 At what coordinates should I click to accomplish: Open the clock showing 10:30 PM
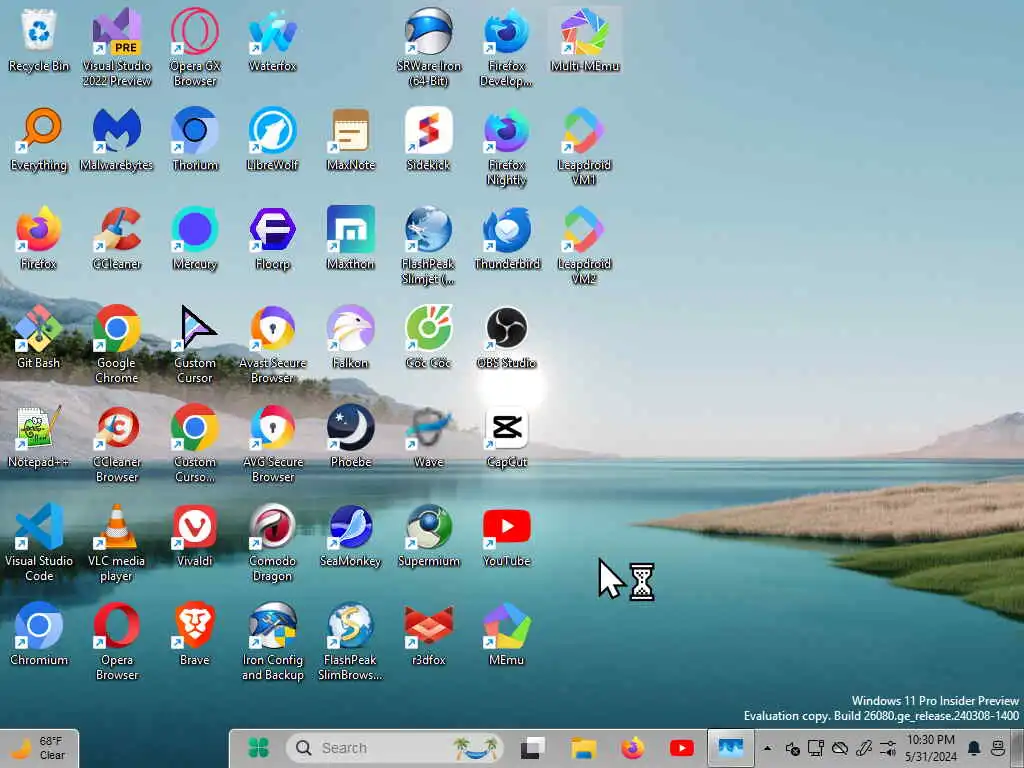(x=931, y=748)
